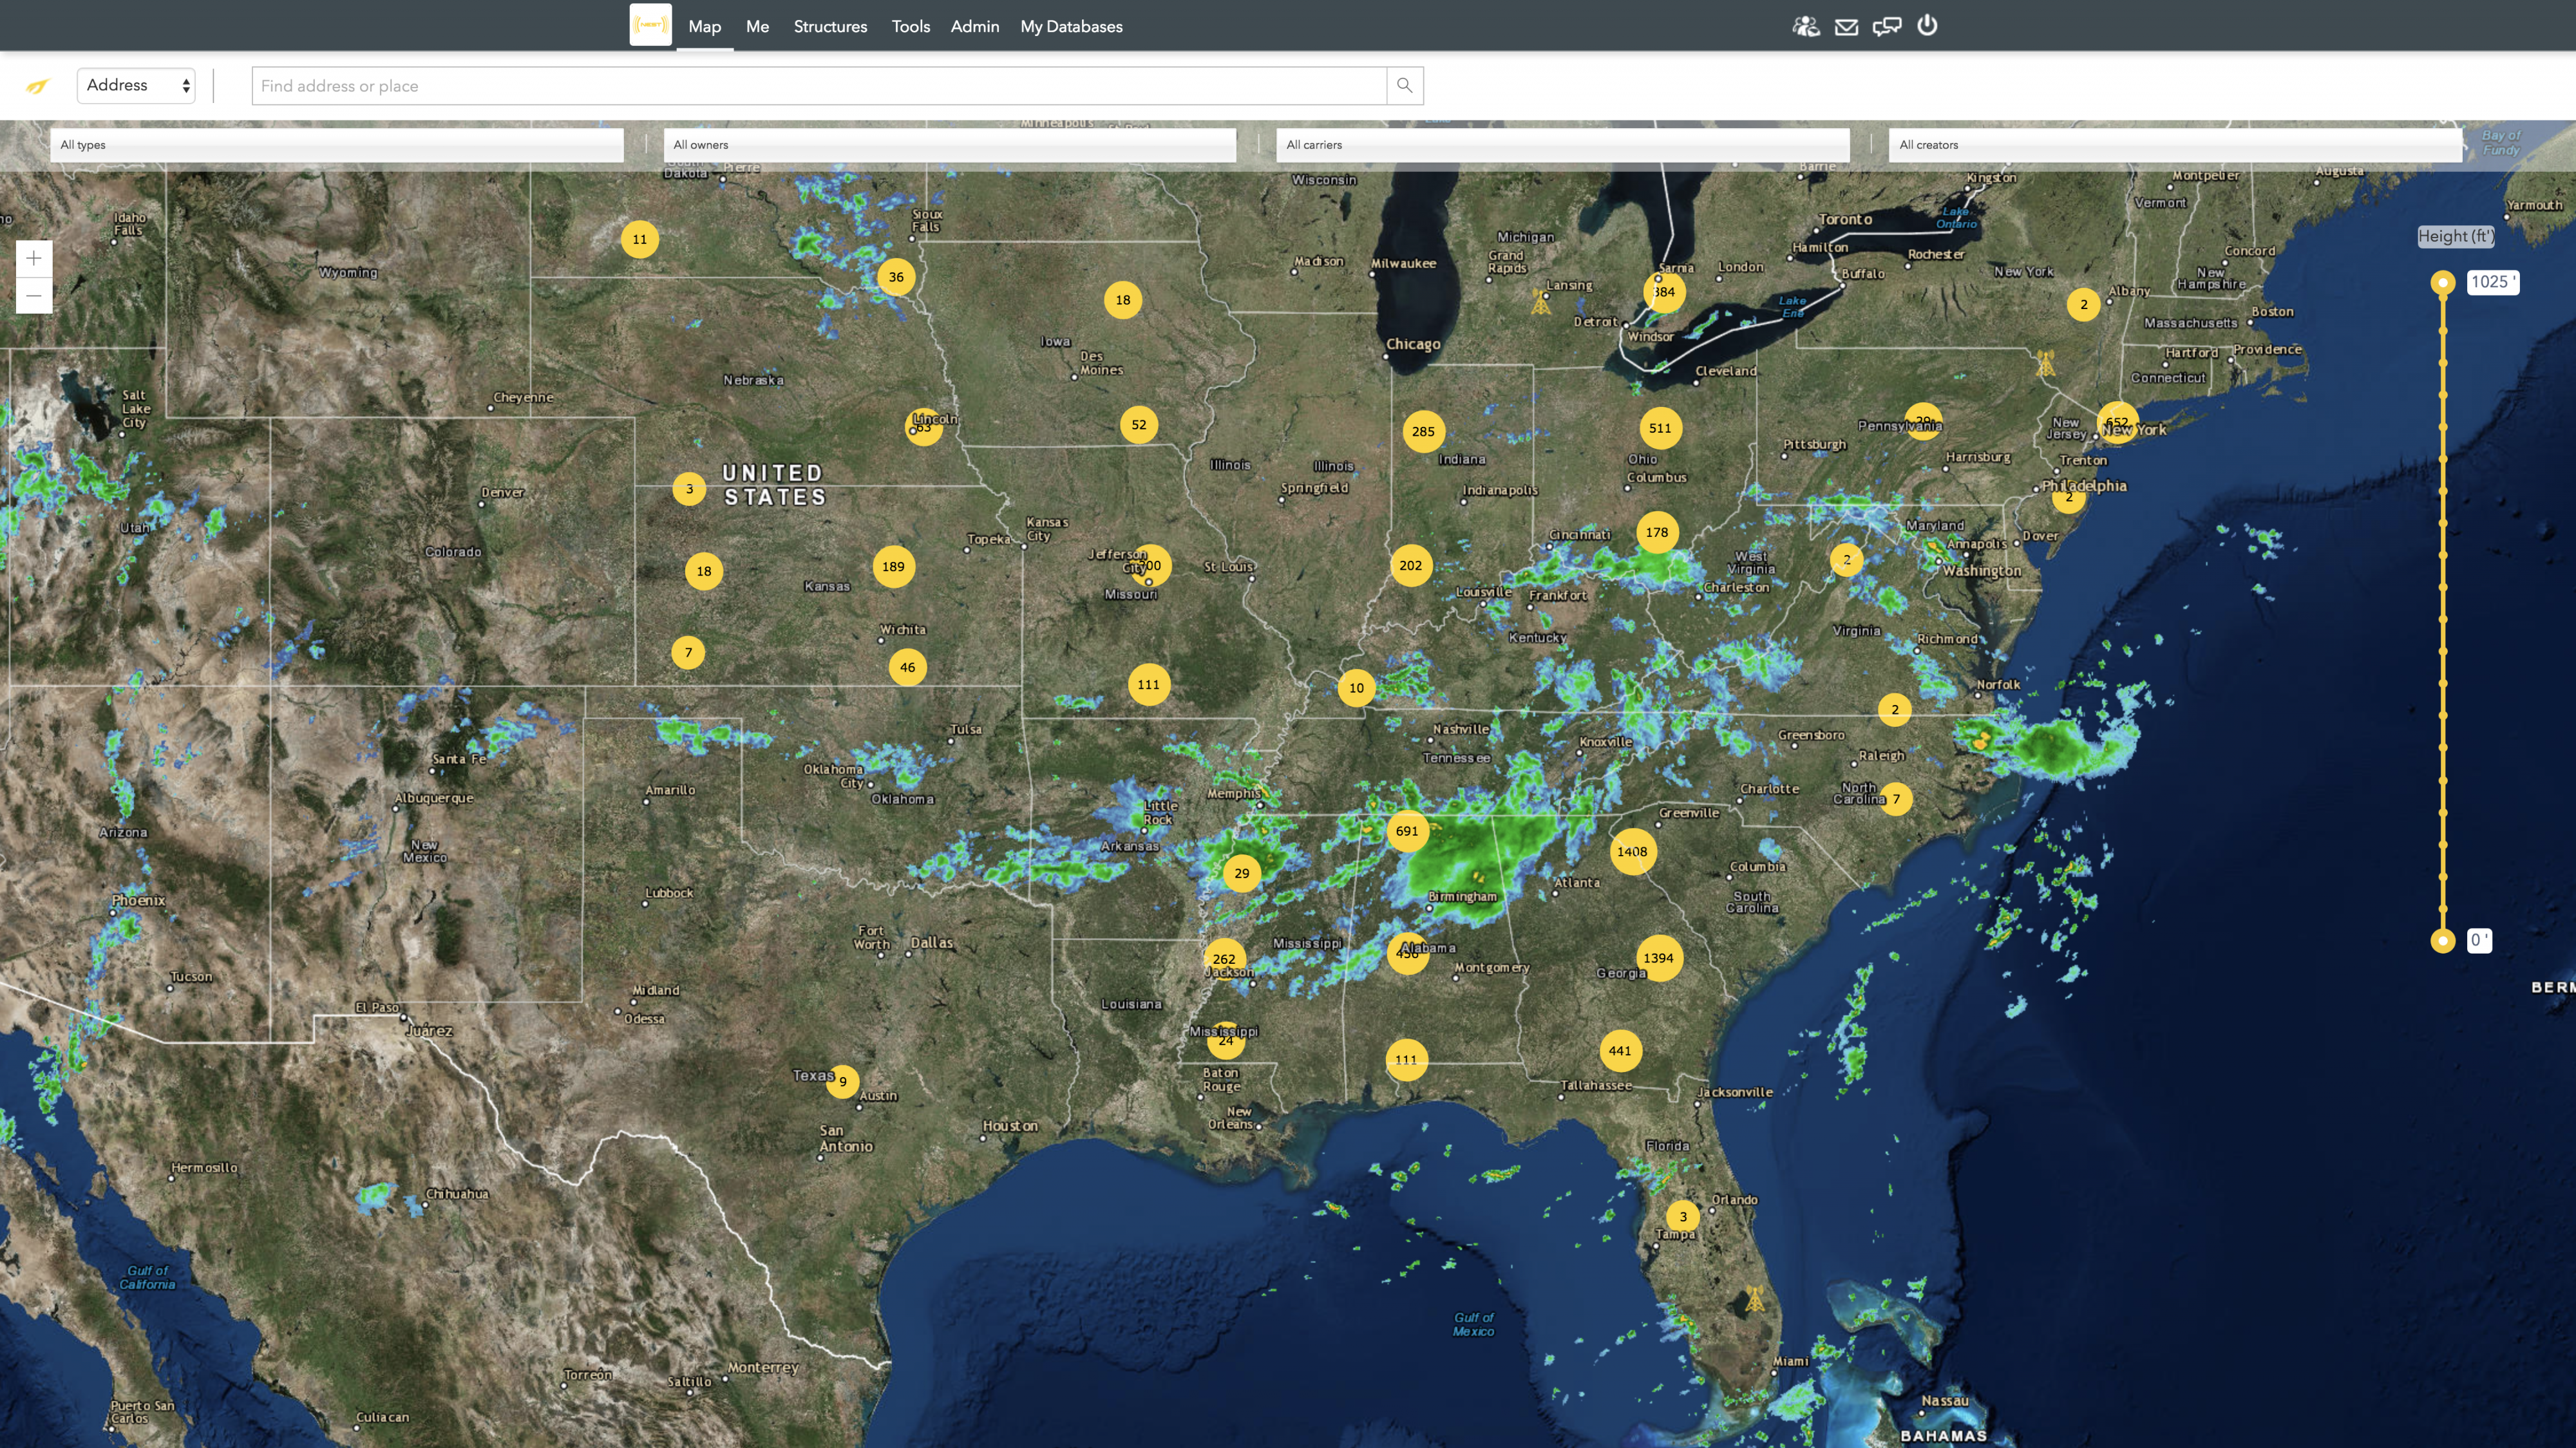Click the yellow app logo in navbar

[650, 25]
